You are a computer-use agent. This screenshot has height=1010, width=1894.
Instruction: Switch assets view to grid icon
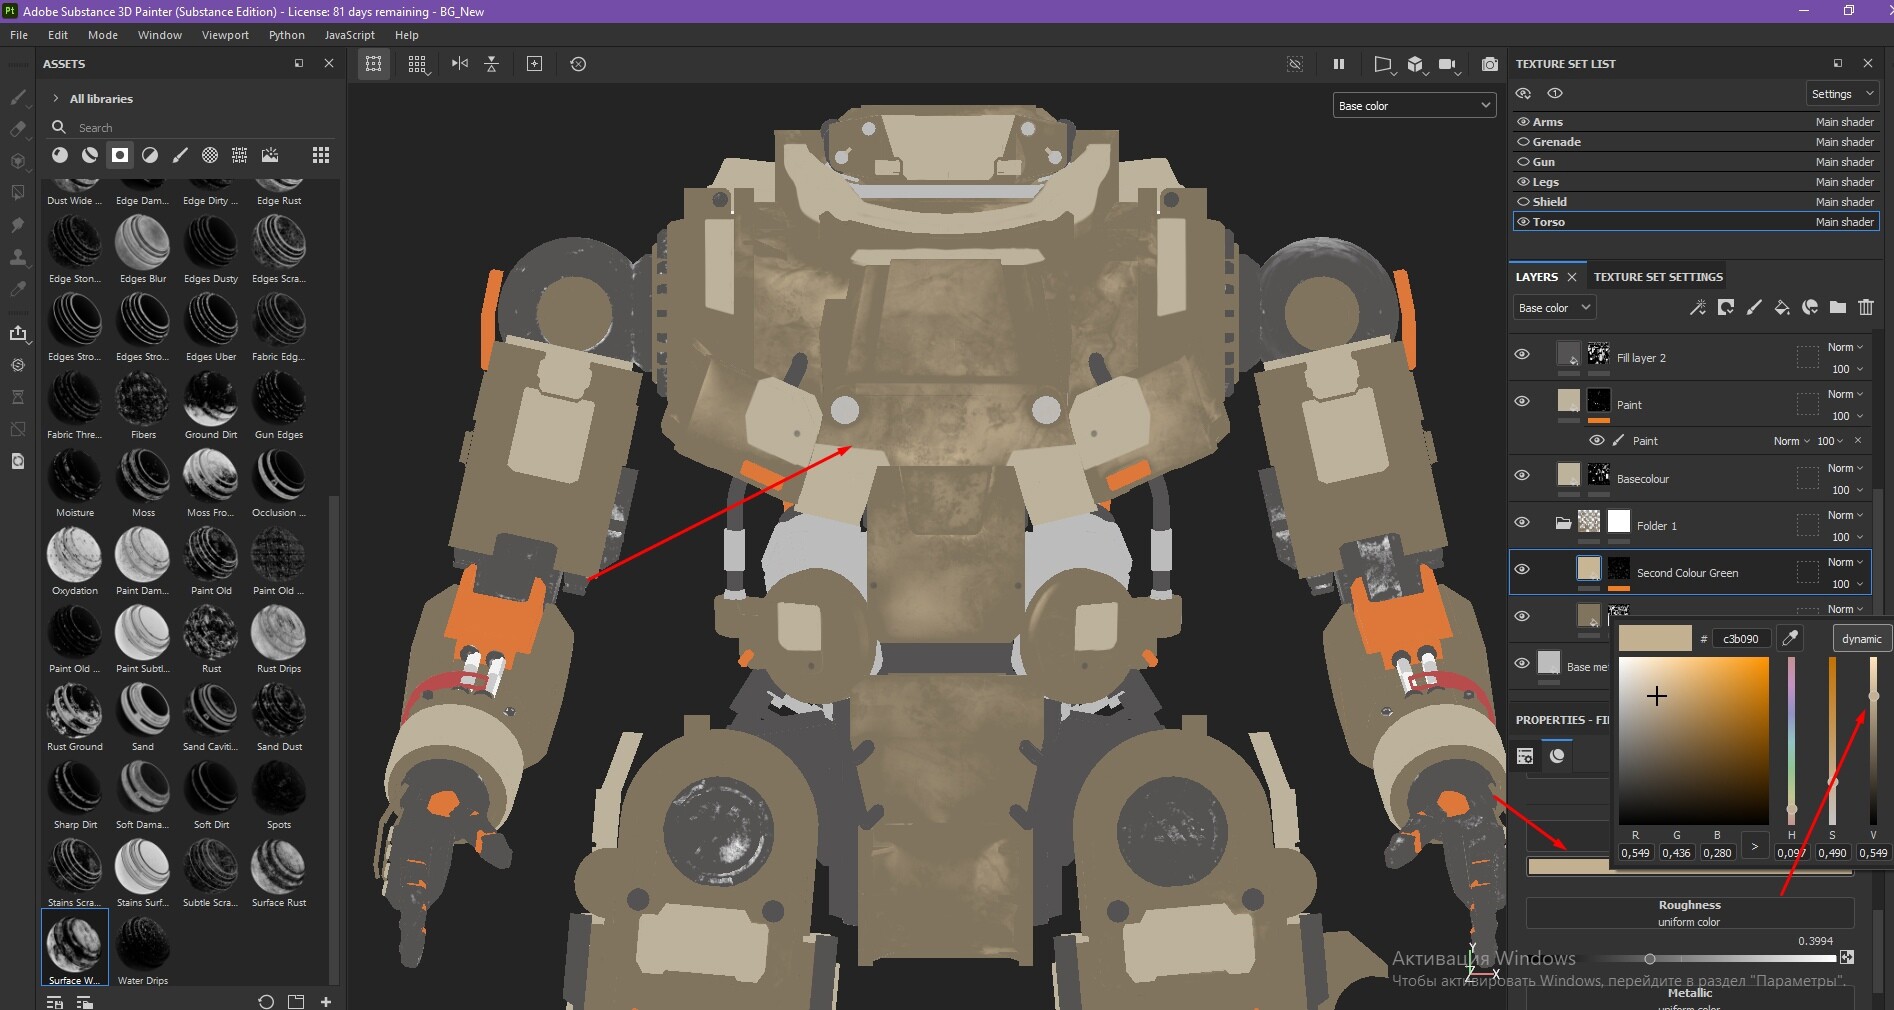pyautogui.click(x=320, y=155)
